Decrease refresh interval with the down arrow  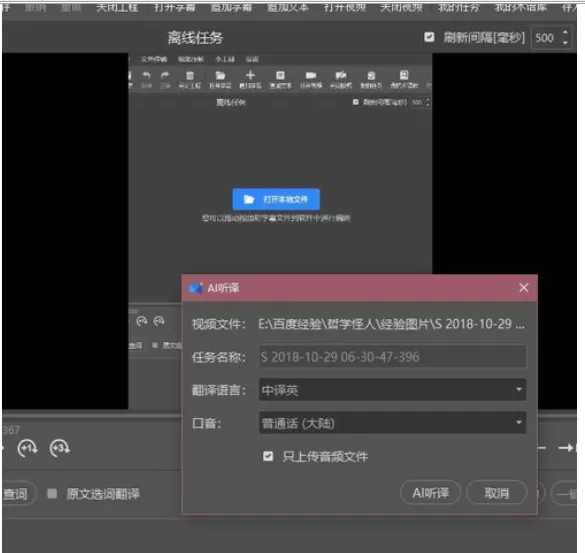click(565, 43)
